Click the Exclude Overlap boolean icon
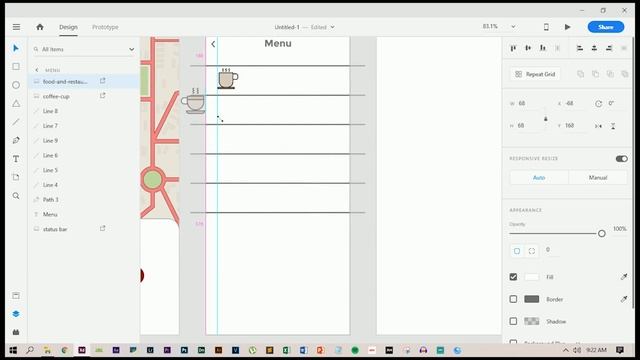Viewport: 640px width, 360px height. click(625, 74)
